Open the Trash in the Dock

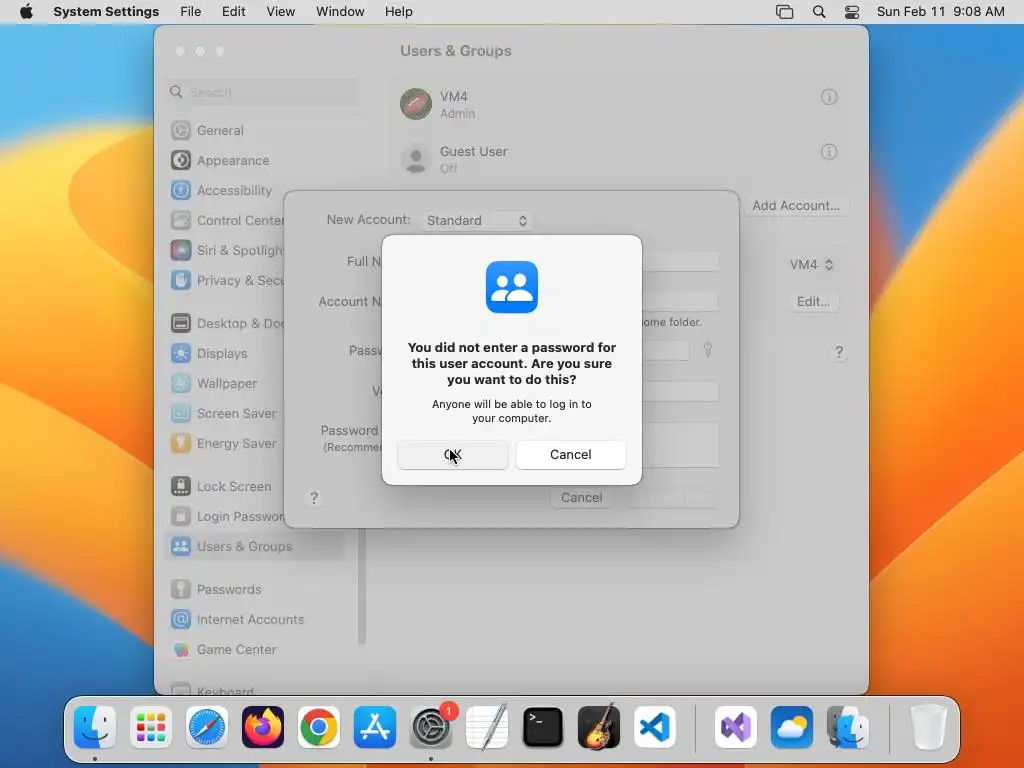point(929,727)
